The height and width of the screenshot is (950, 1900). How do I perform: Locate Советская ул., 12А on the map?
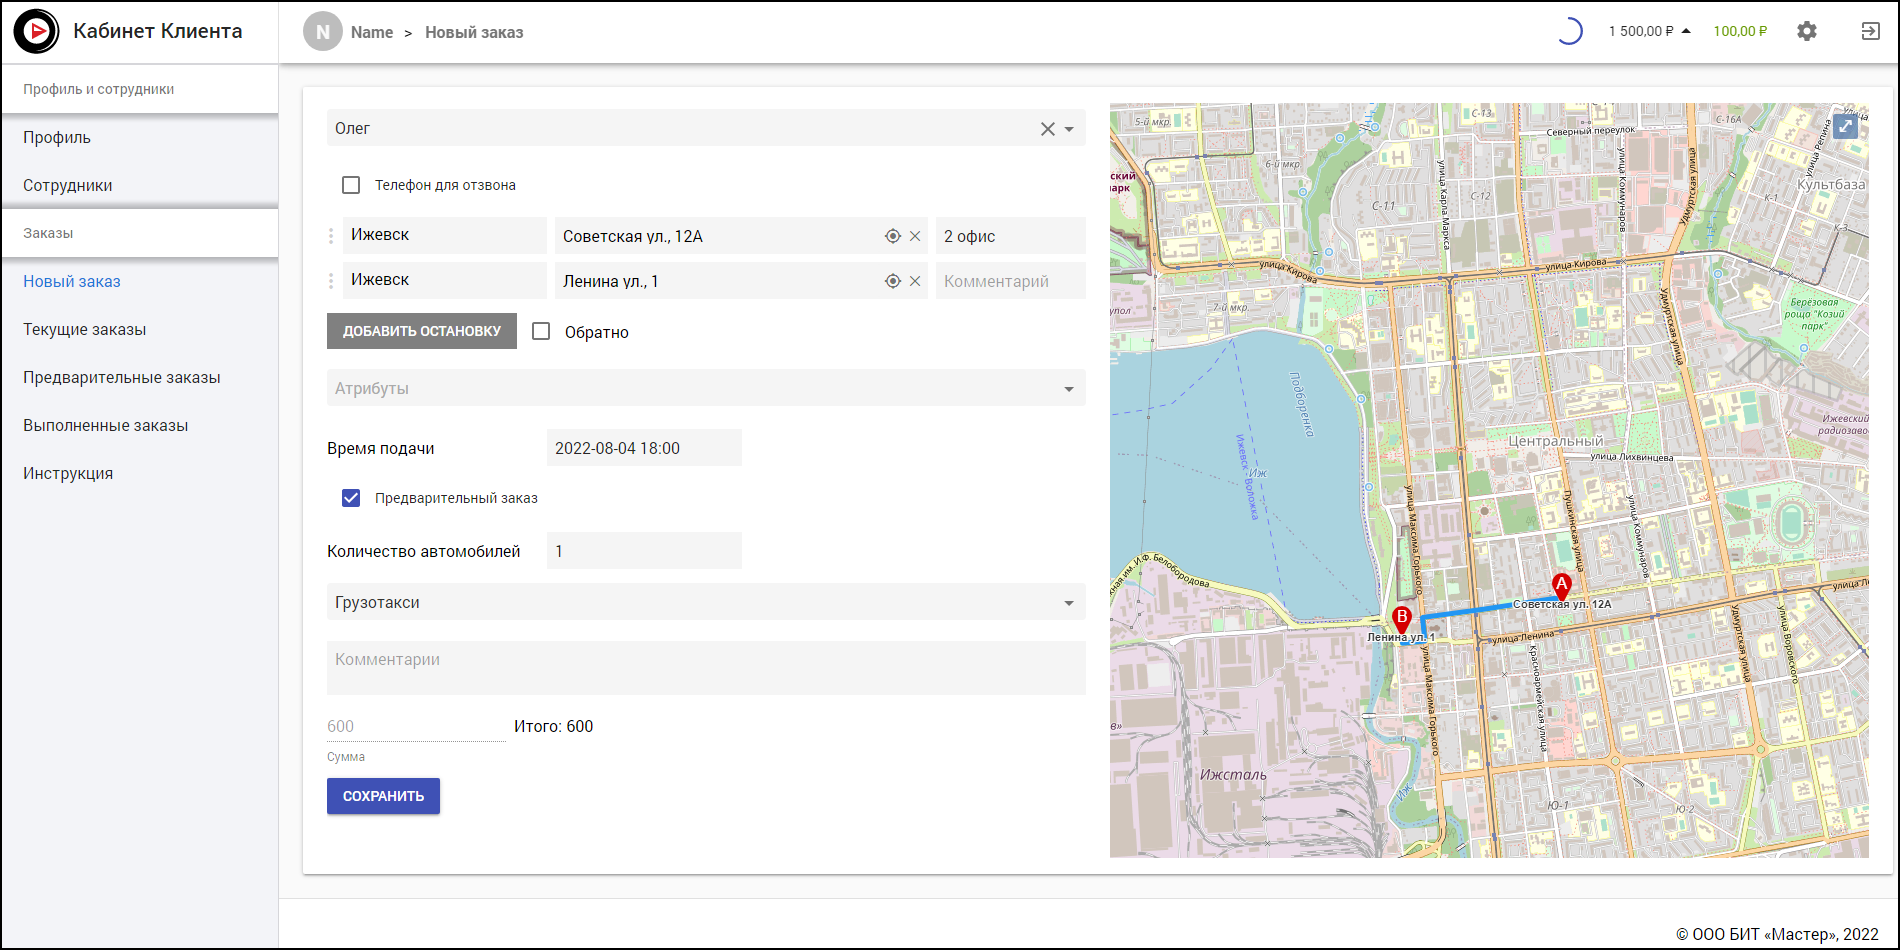point(893,237)
